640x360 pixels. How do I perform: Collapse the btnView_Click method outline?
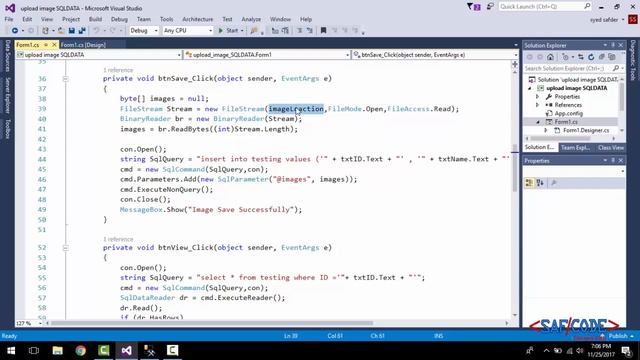tap(65, 247)
